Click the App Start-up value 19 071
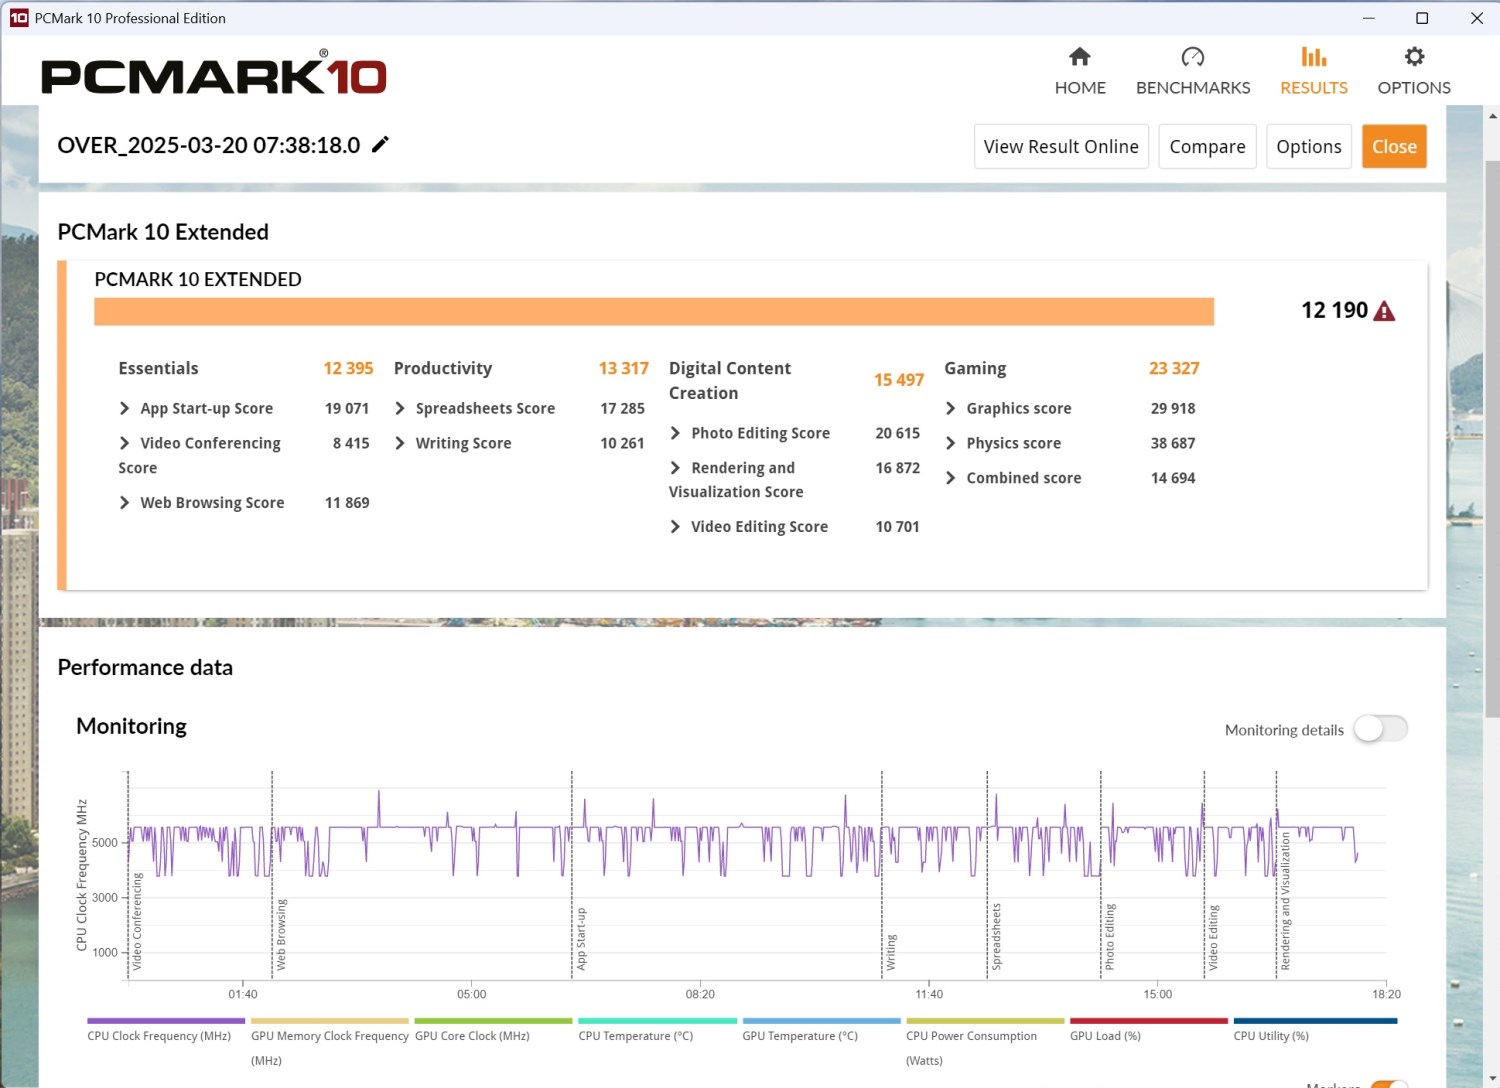 [x=347, y=408]
